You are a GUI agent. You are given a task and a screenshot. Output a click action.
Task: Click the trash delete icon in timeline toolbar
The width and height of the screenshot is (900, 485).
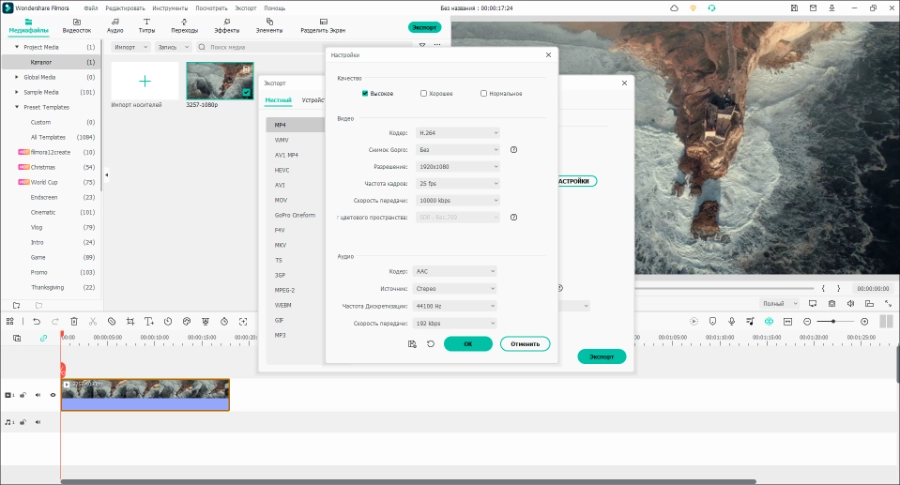[x=74, y=322]
